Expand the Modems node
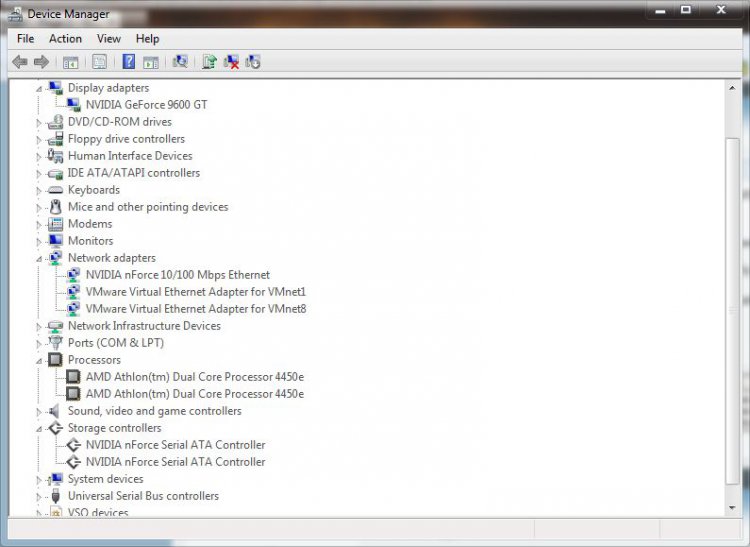This screenshot has height=547, width=750. (39, 225)
